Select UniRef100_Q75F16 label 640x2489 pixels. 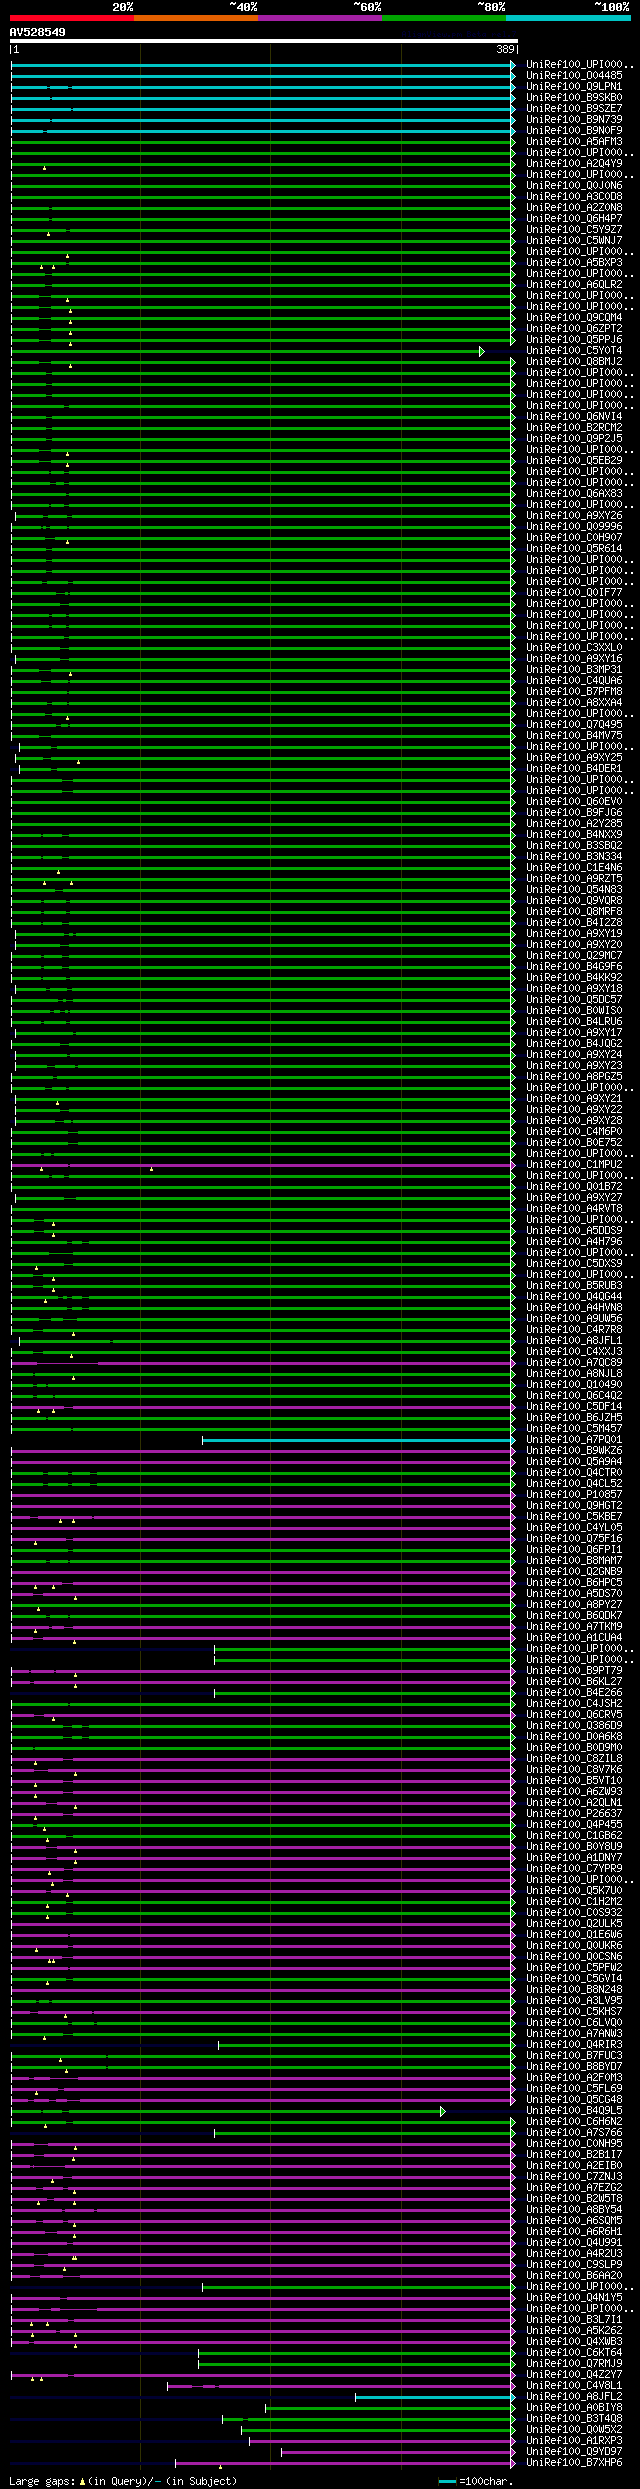[x=574, y=1539]
